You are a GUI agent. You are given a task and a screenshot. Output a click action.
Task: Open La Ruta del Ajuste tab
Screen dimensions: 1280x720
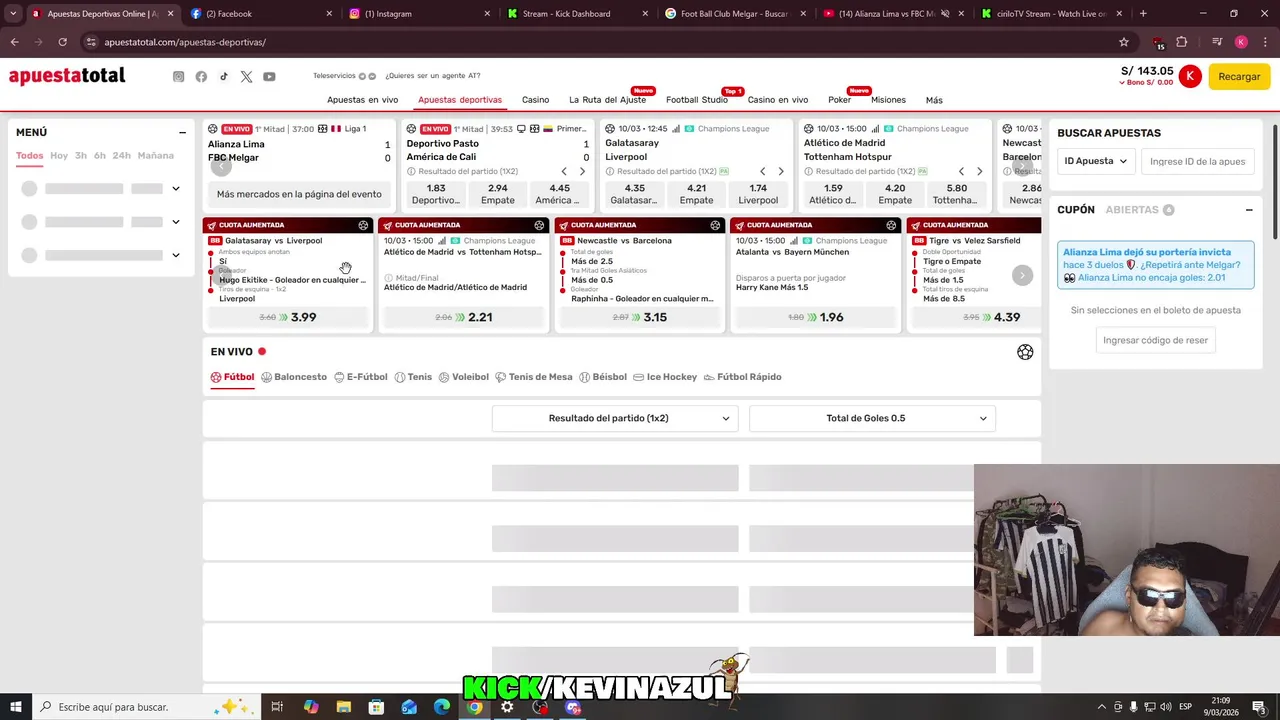point(607,100)
